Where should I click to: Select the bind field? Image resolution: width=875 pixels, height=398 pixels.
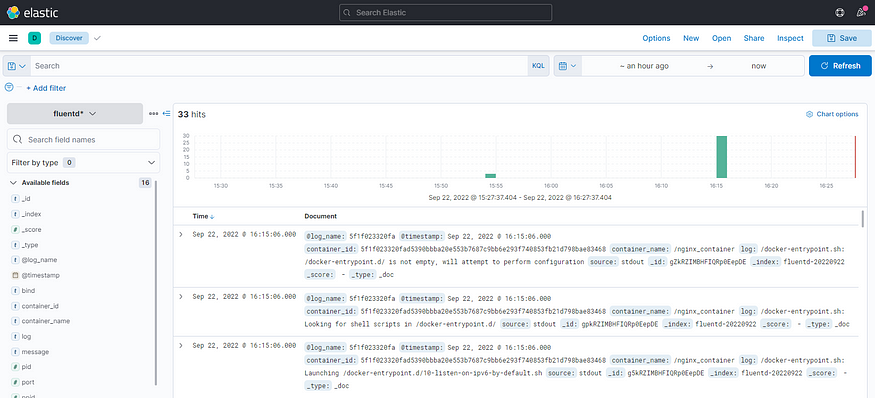coord(28,291)
